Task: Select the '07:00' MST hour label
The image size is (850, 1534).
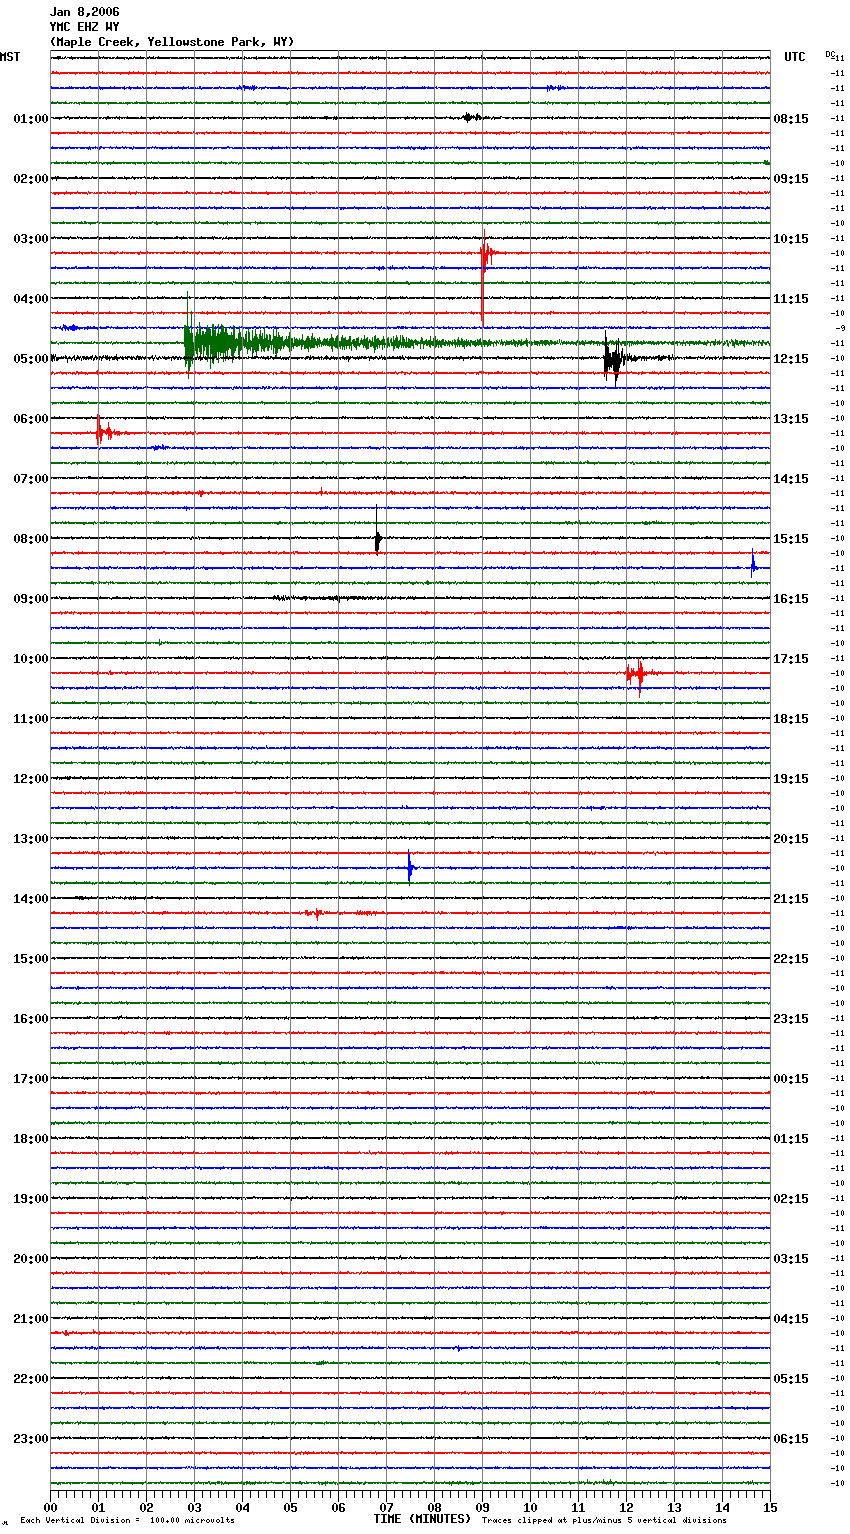Action: click(x=31, y=479)
